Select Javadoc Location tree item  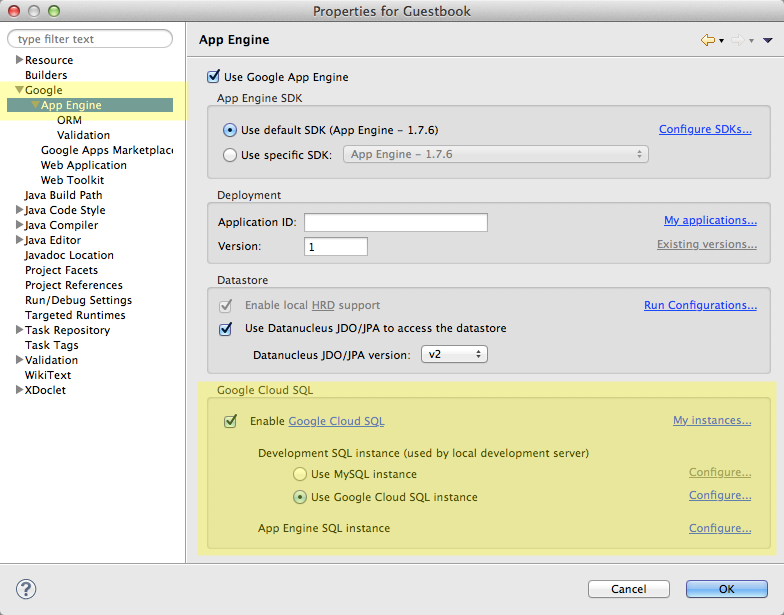[x=70, y=255]
